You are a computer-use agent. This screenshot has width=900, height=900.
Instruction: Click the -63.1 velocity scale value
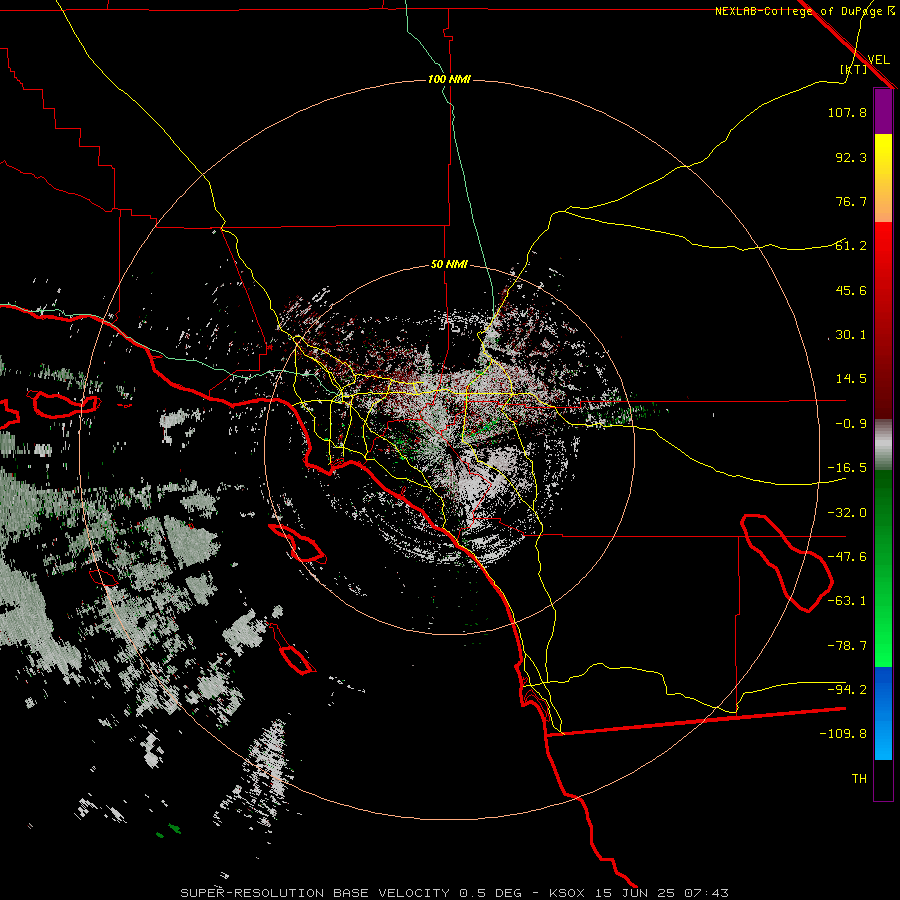pyautogui.click(x=847, y=601)
